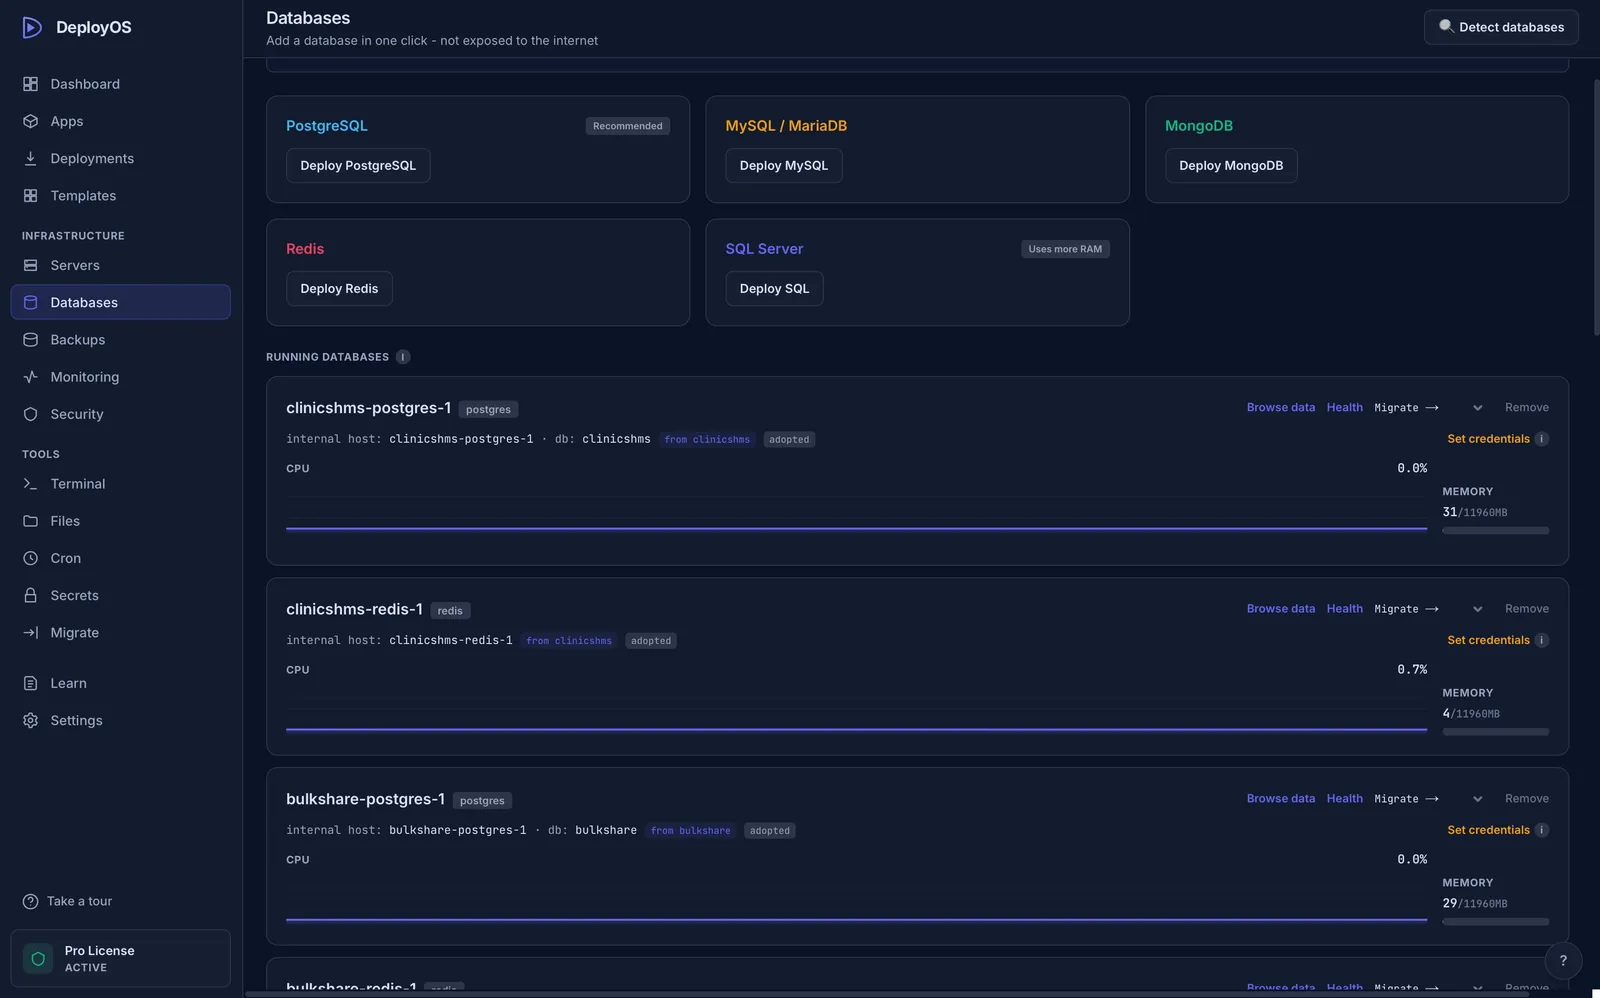Click Deploy SQL button

[774, 289]
